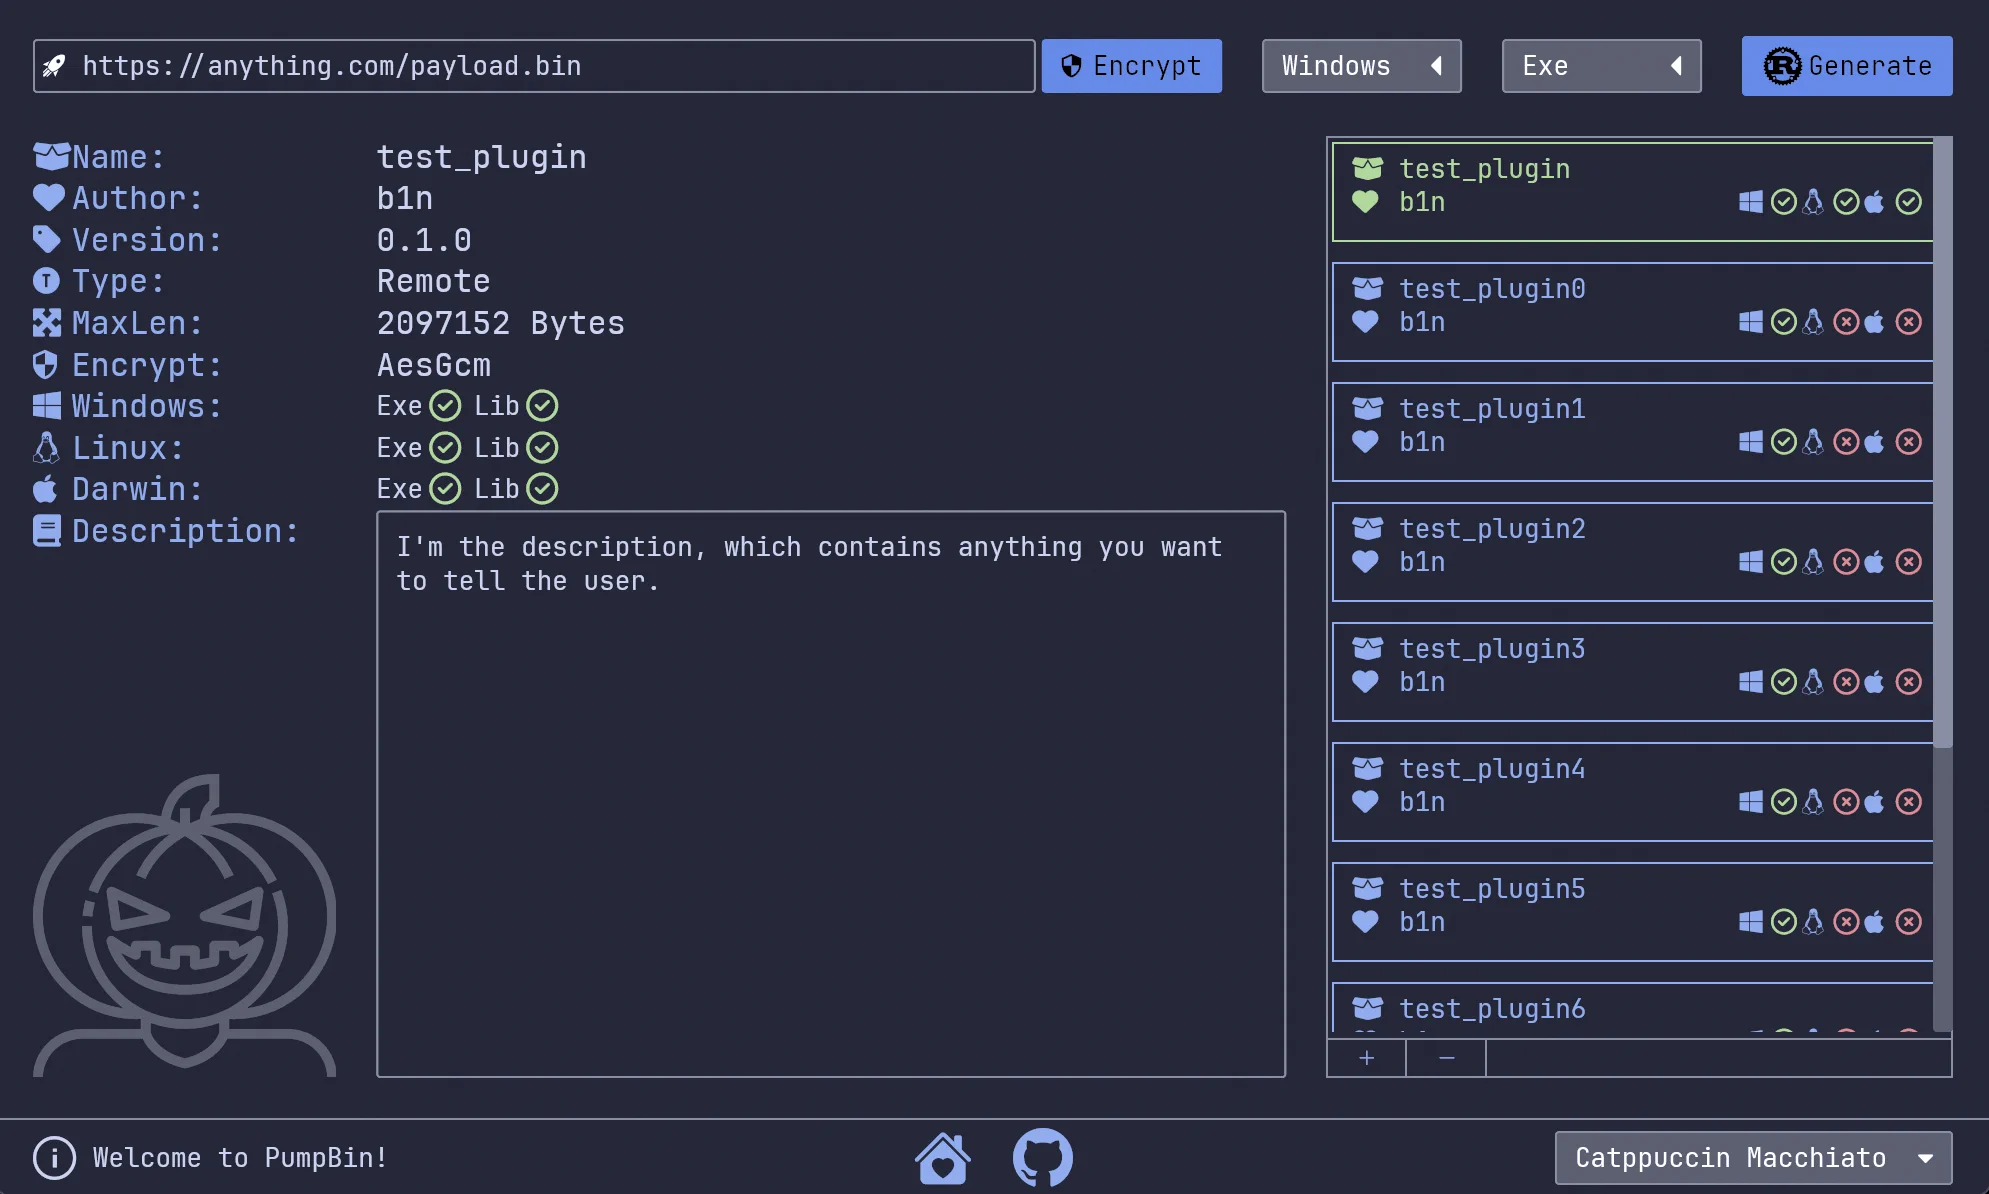The image size is (1989, 1194).
Task: Click the Apple icon in the test_plugin2 card
Action: (x=1875, y=561)
